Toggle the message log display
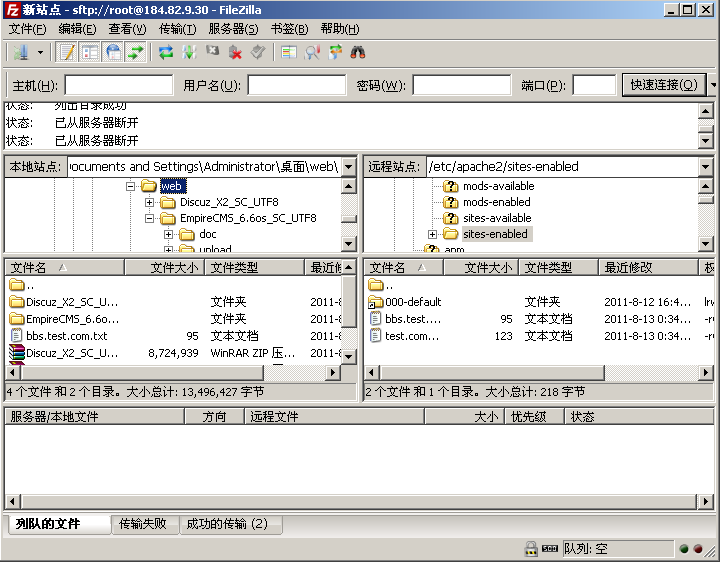 (x=67, y=52)
